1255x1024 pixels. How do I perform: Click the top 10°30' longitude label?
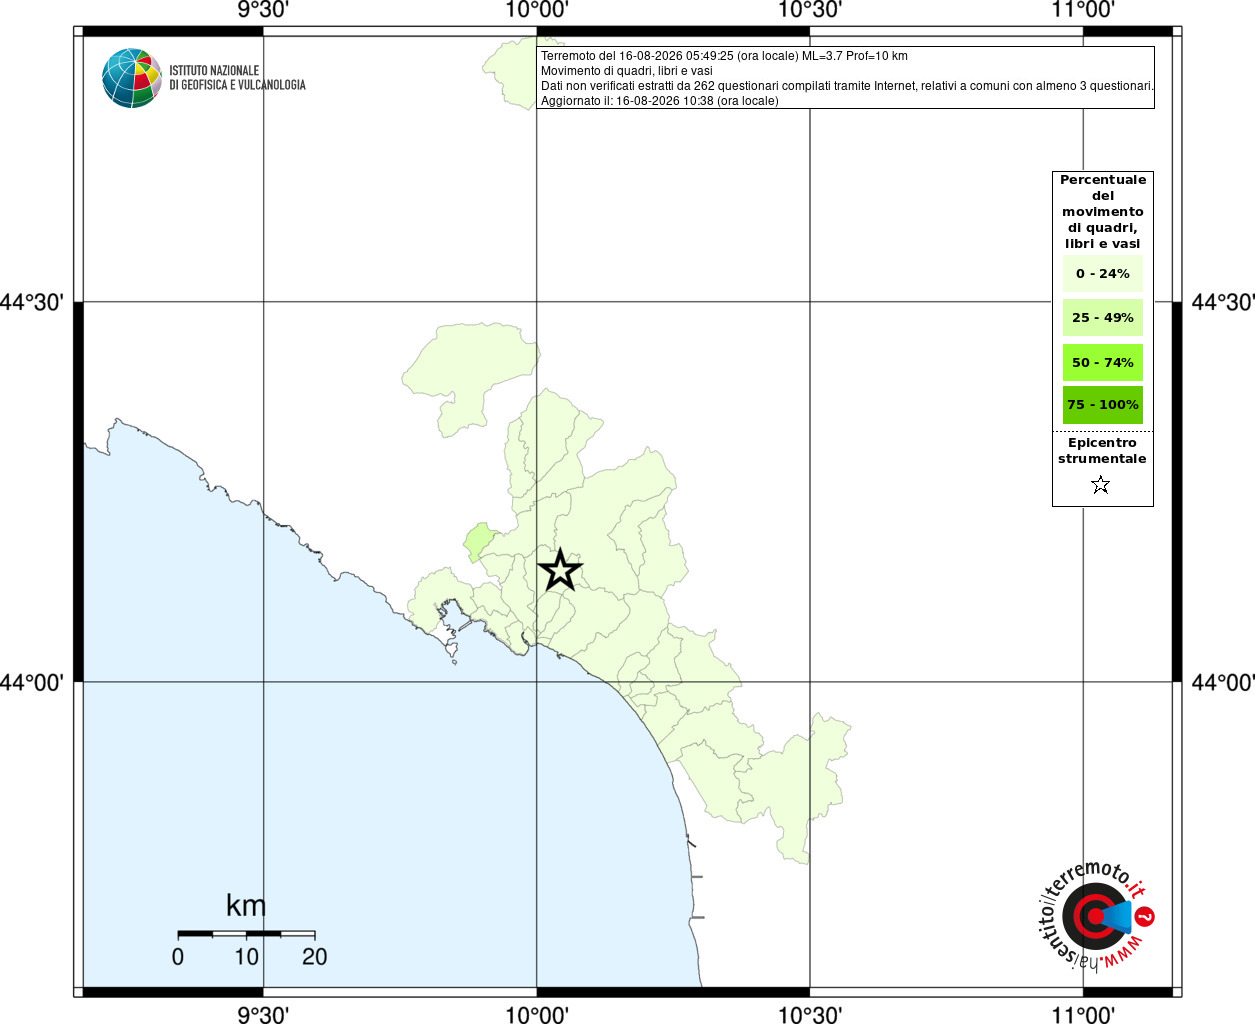tap(810, 10)
